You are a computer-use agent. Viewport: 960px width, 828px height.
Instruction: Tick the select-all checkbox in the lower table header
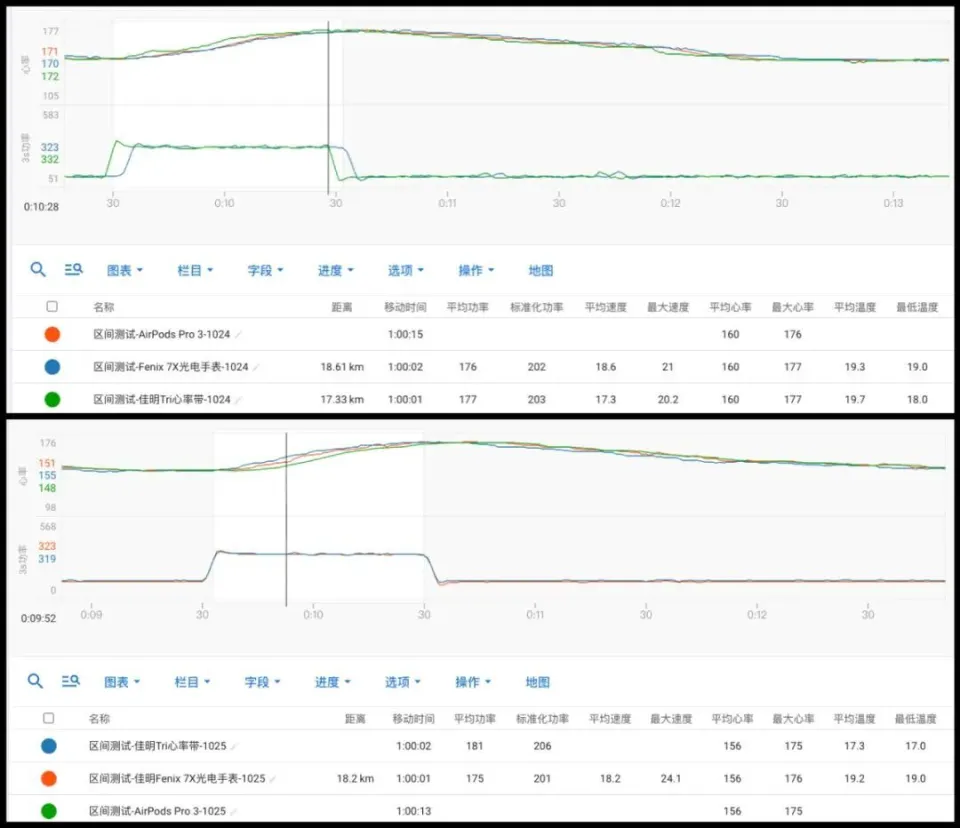point(48,718)
